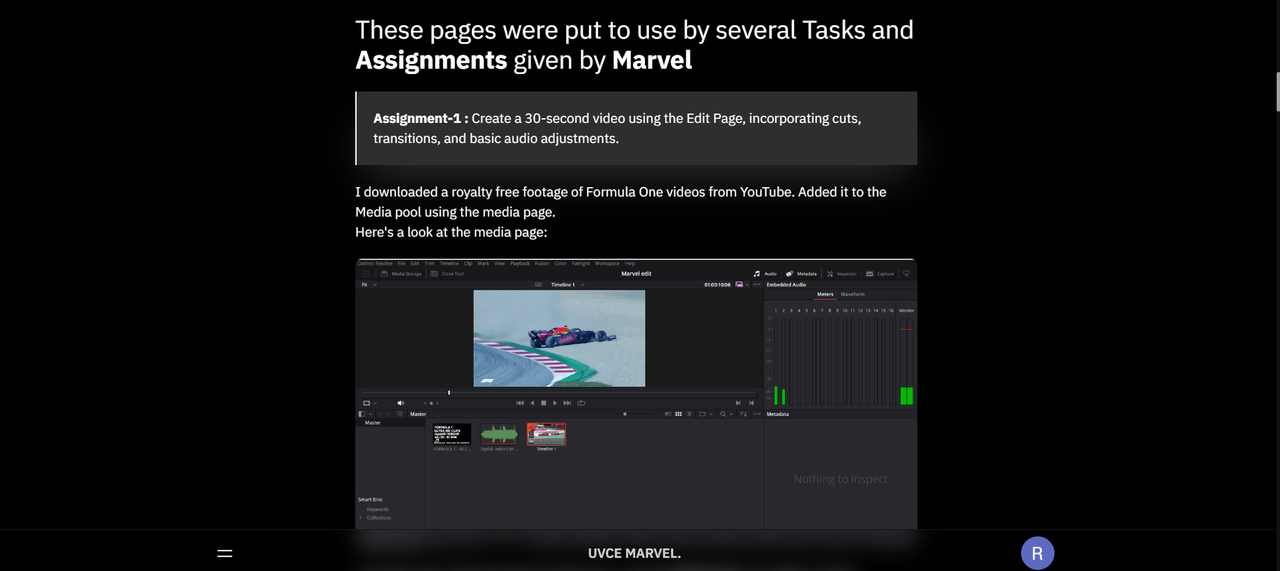1280x571 pixels.
Task: Open viewer options three-dot menu
Action: (x=757, y=284)
